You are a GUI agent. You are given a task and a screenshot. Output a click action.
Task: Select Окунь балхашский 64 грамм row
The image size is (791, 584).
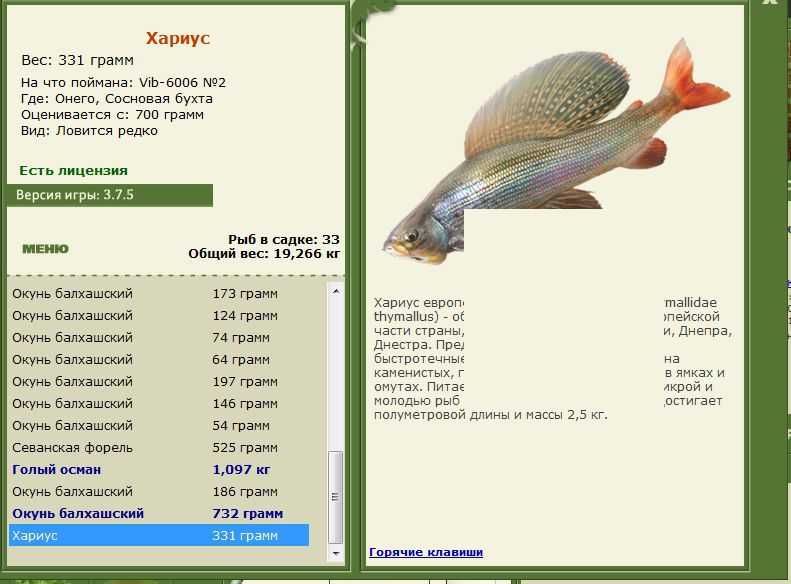(x=159, y=360)
